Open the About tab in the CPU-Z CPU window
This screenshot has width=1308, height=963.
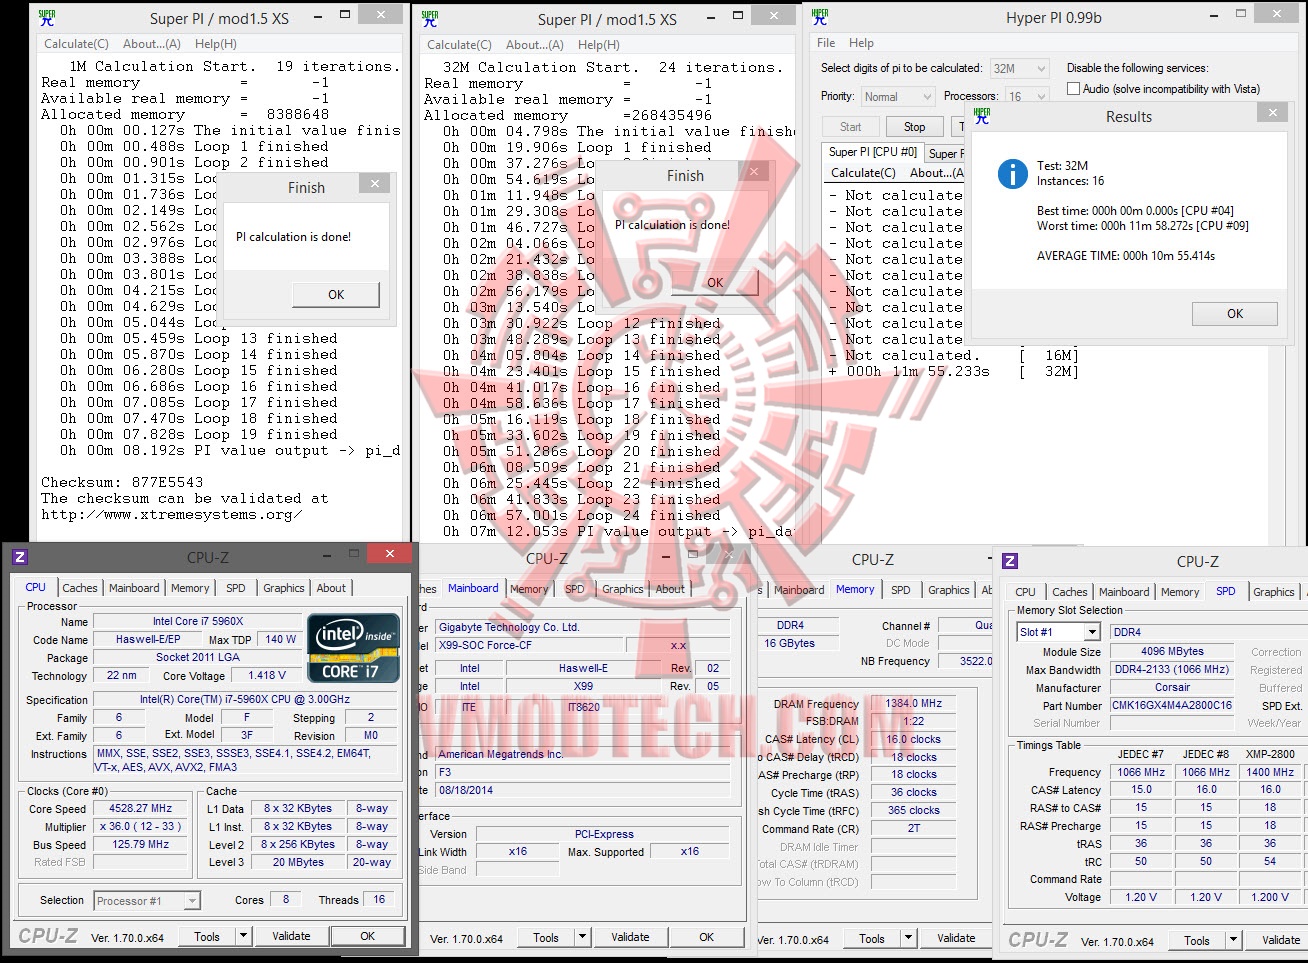point(331,588)
